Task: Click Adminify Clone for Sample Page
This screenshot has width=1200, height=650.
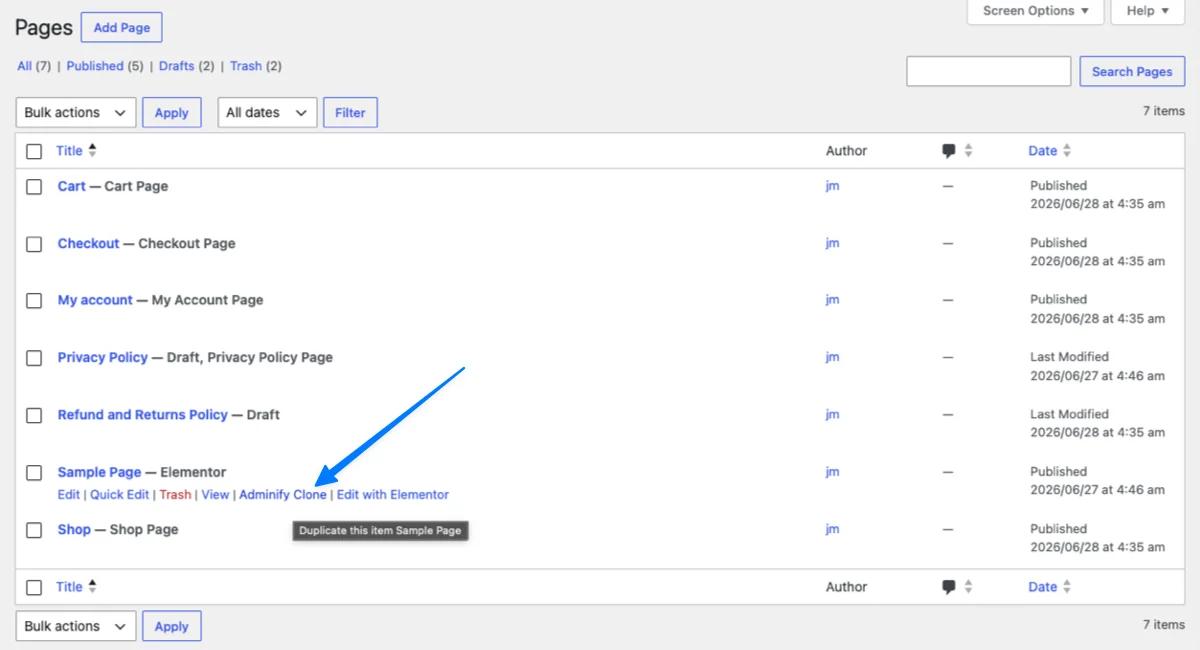Action: click(x=283, y=495)
